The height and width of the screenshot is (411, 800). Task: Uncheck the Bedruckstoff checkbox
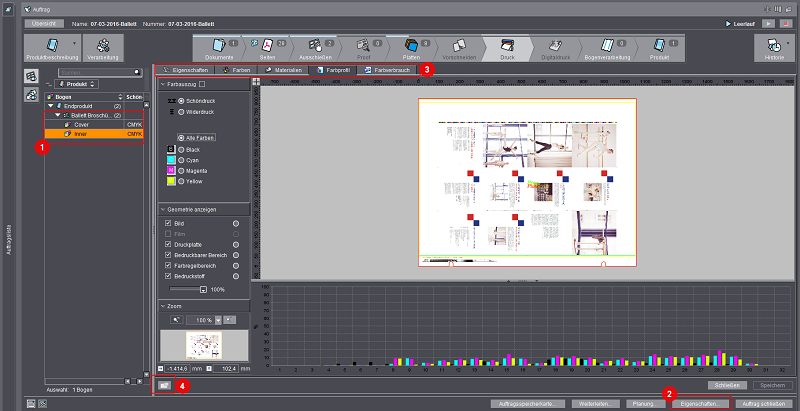pos(166,278)
